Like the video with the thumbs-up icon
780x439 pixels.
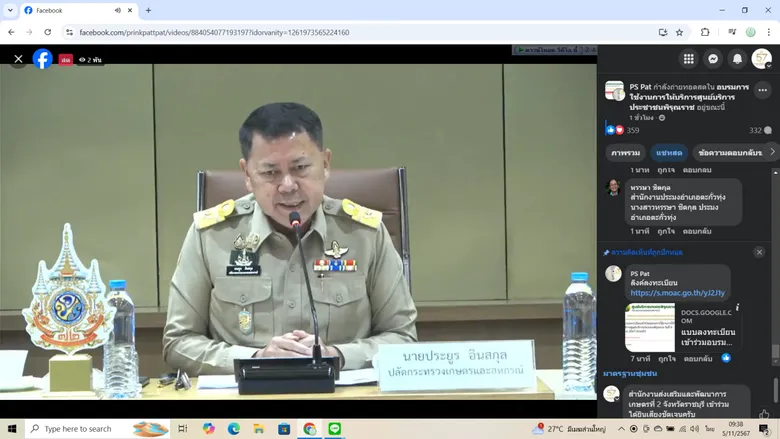click(x=764, y=414)
